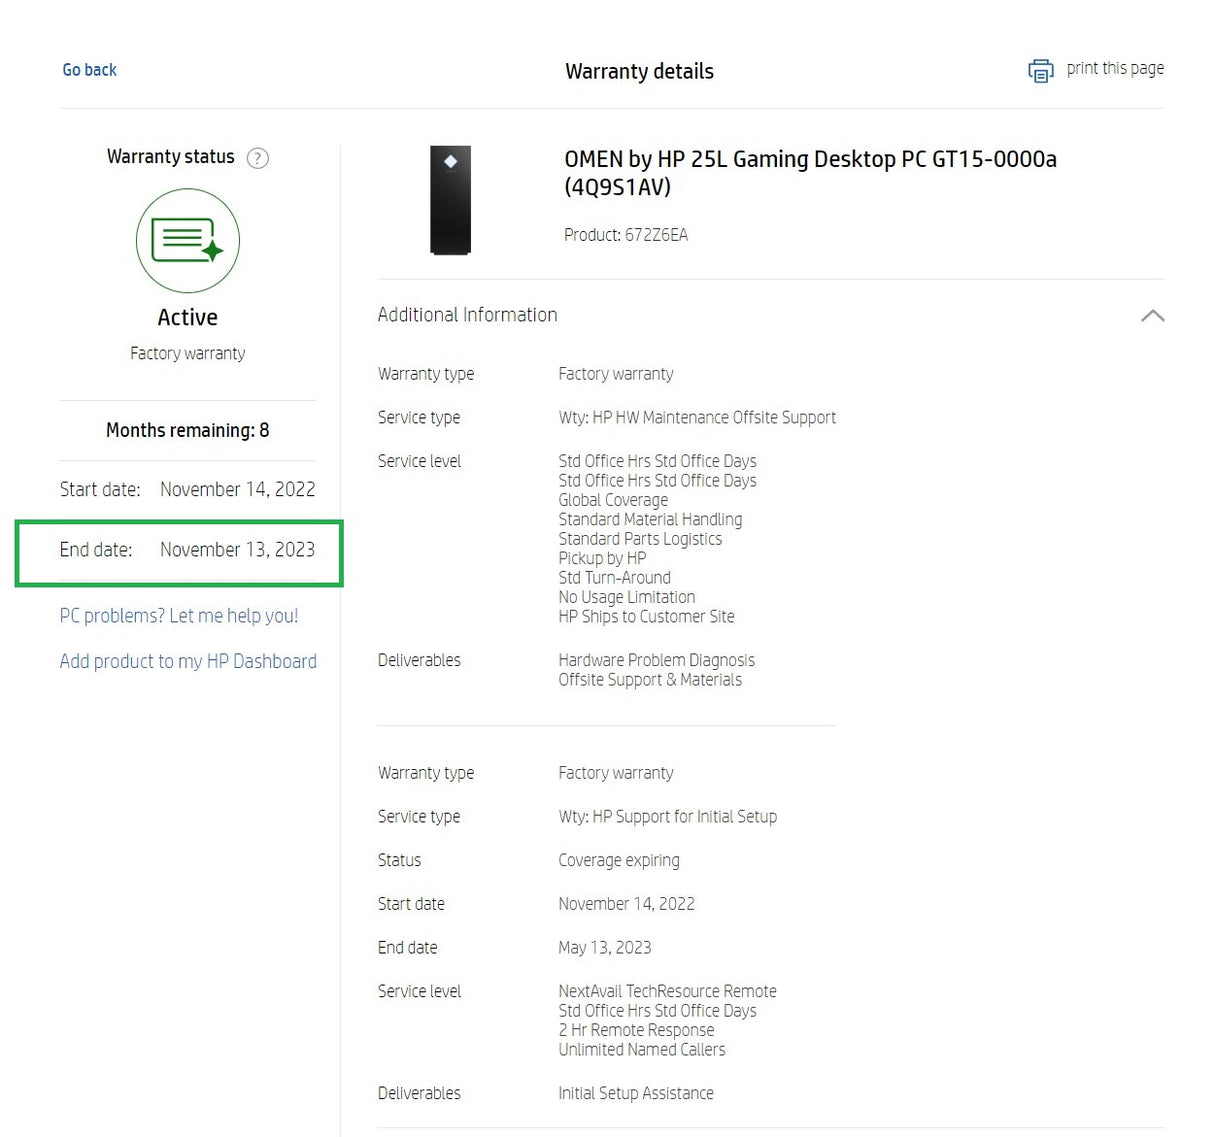Select 'Standard Parts Logistics' text
Image resolution: width=1214 pixels, height=1137 pixels.
coord(640,539)
